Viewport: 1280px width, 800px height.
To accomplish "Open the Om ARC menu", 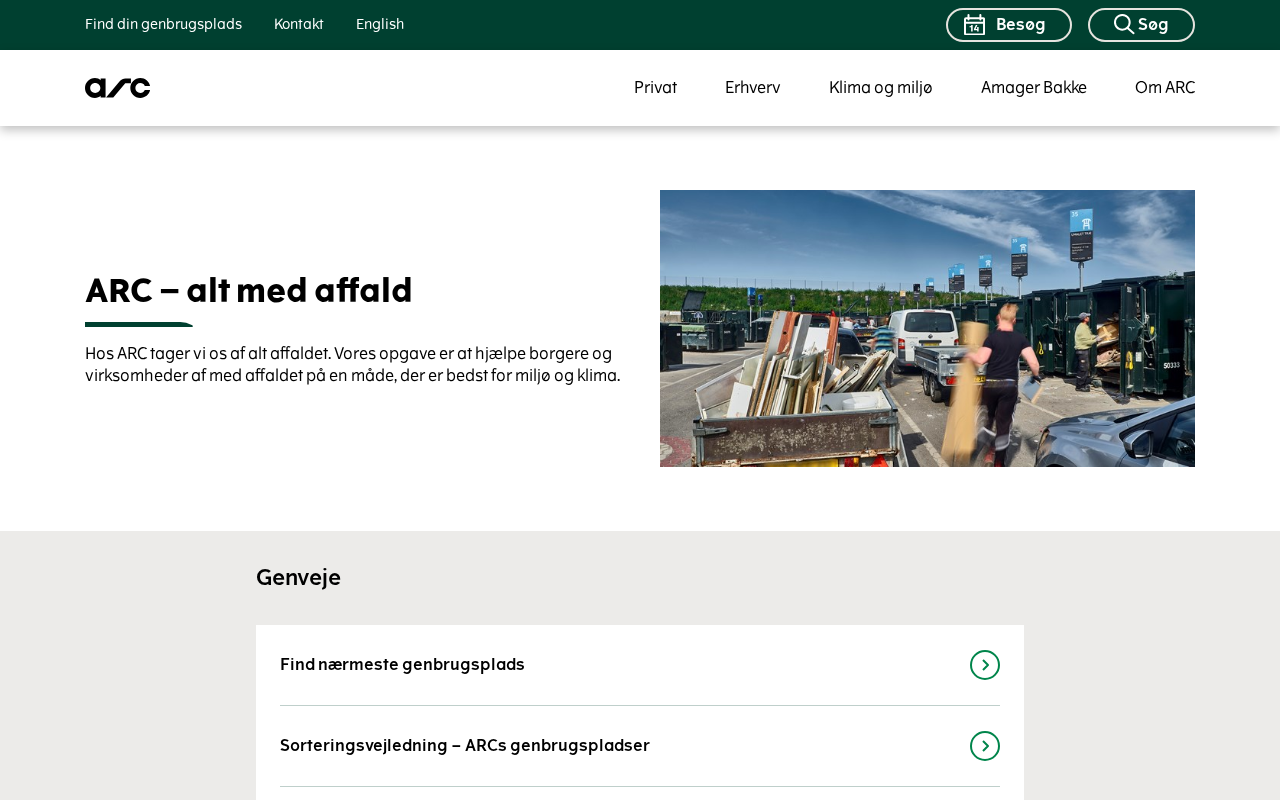I will click(1164, 88).
